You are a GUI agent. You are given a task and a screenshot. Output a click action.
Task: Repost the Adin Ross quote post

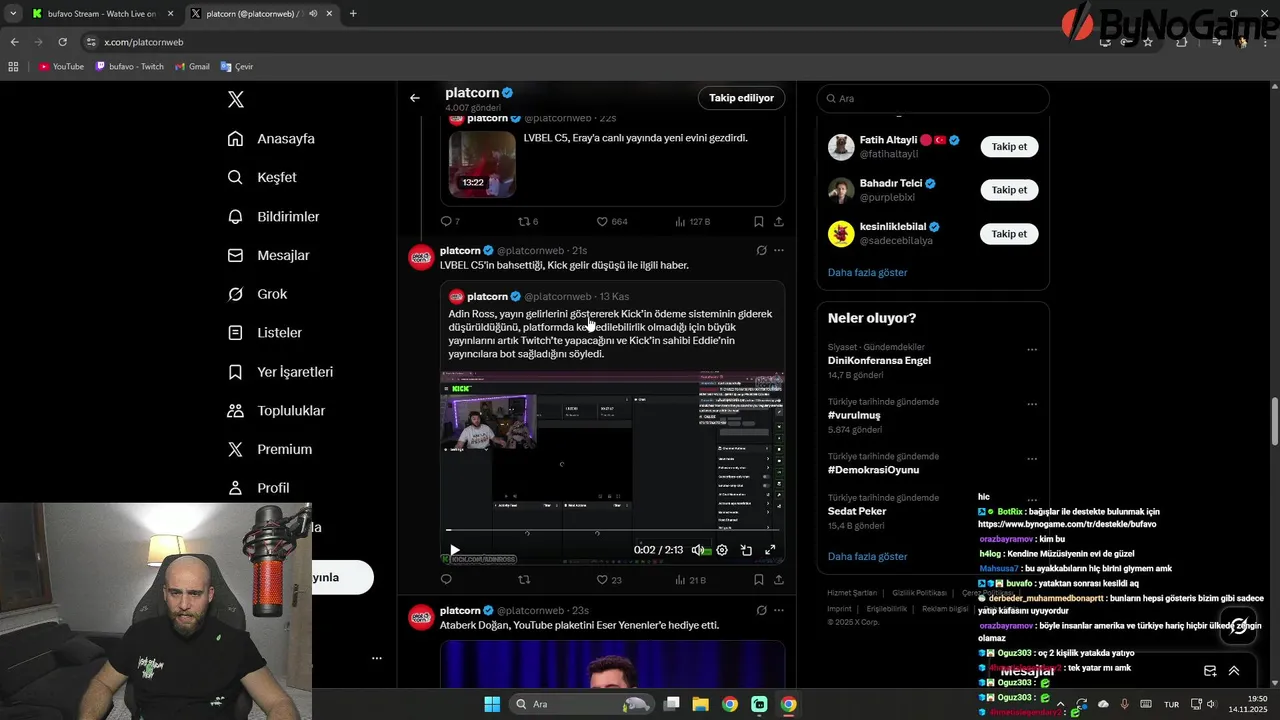pos(523,580)
